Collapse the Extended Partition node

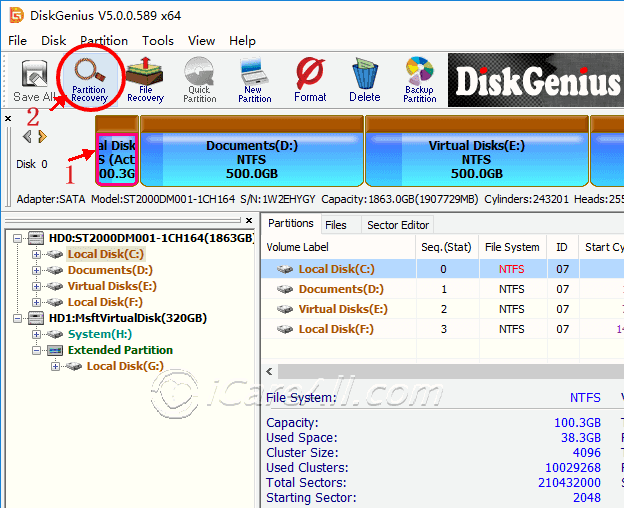pyautogui.click(x=36, y=350)
